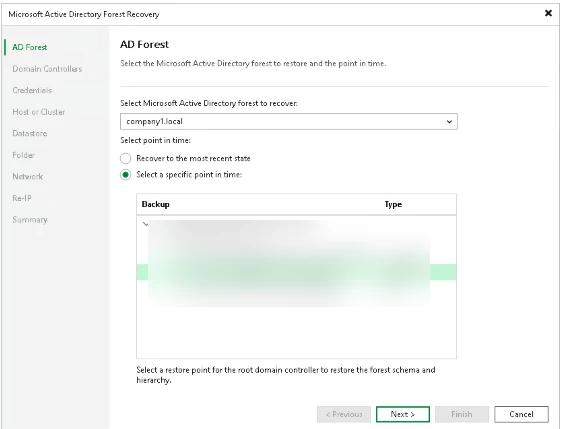Sort by the Type column header
Viewport: 561px width, 429px height.
click(x=393, y=204)
